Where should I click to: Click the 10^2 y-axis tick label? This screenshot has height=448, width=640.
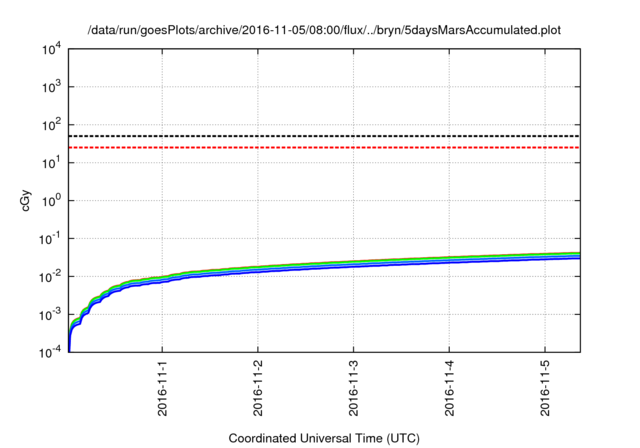(x=52, y=125)
